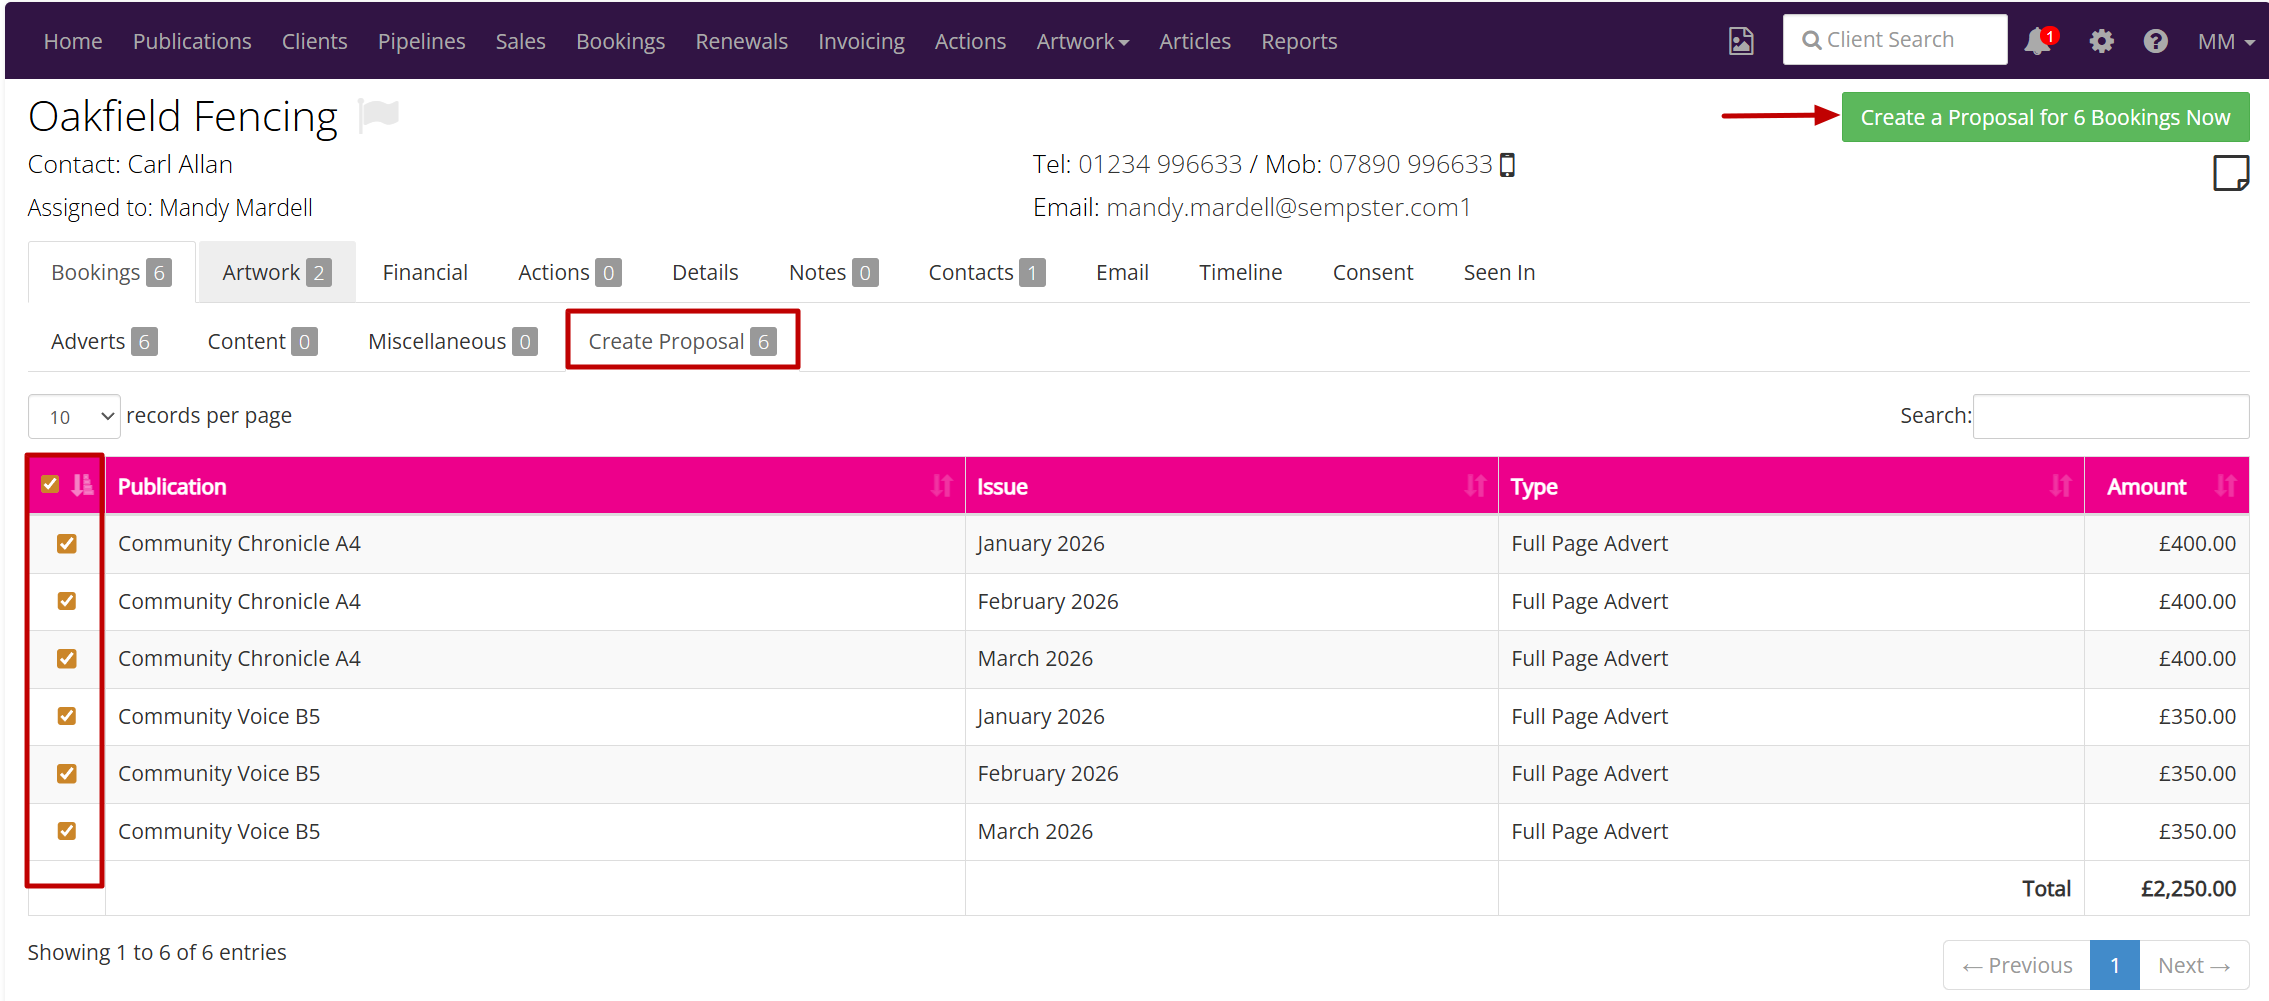The height and width of the screenshot is (1001, 2269).
Task: Open the settings gear icon
Action: [x=2101, y=41]
